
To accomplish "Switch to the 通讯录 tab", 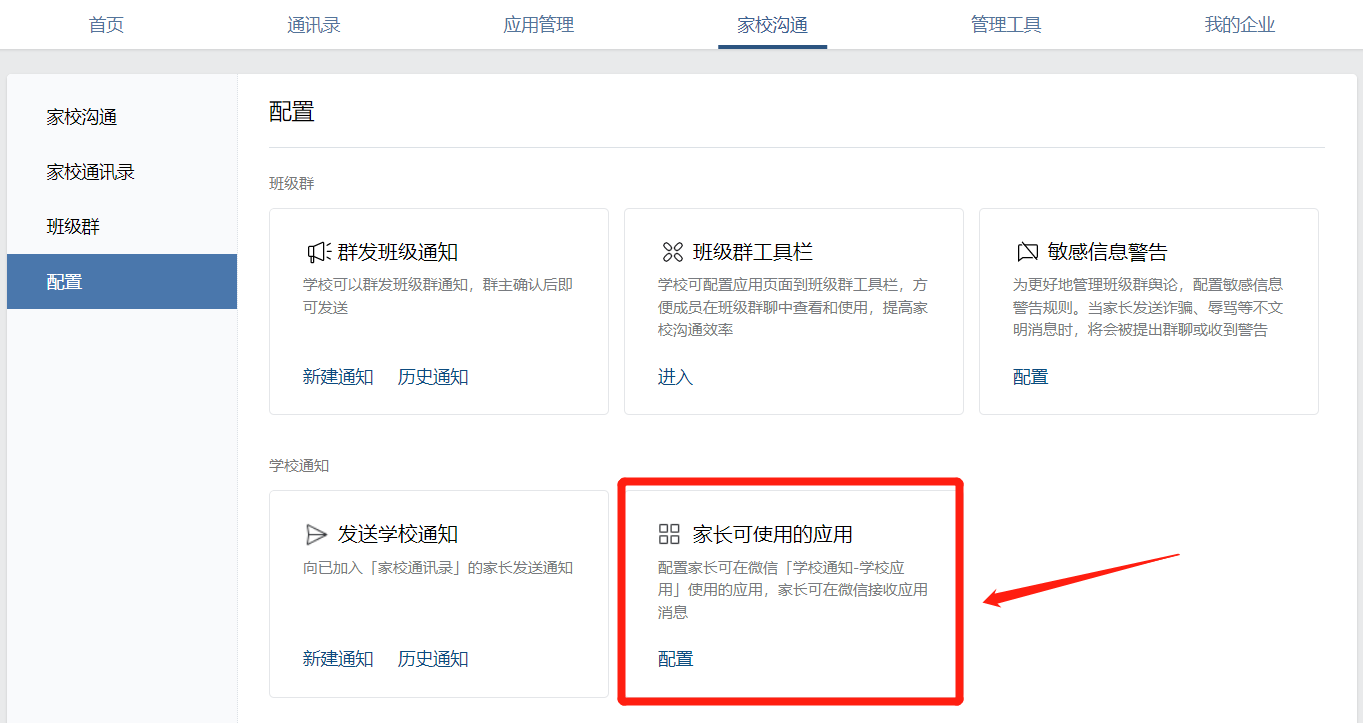I will click(x=314, y=25).
